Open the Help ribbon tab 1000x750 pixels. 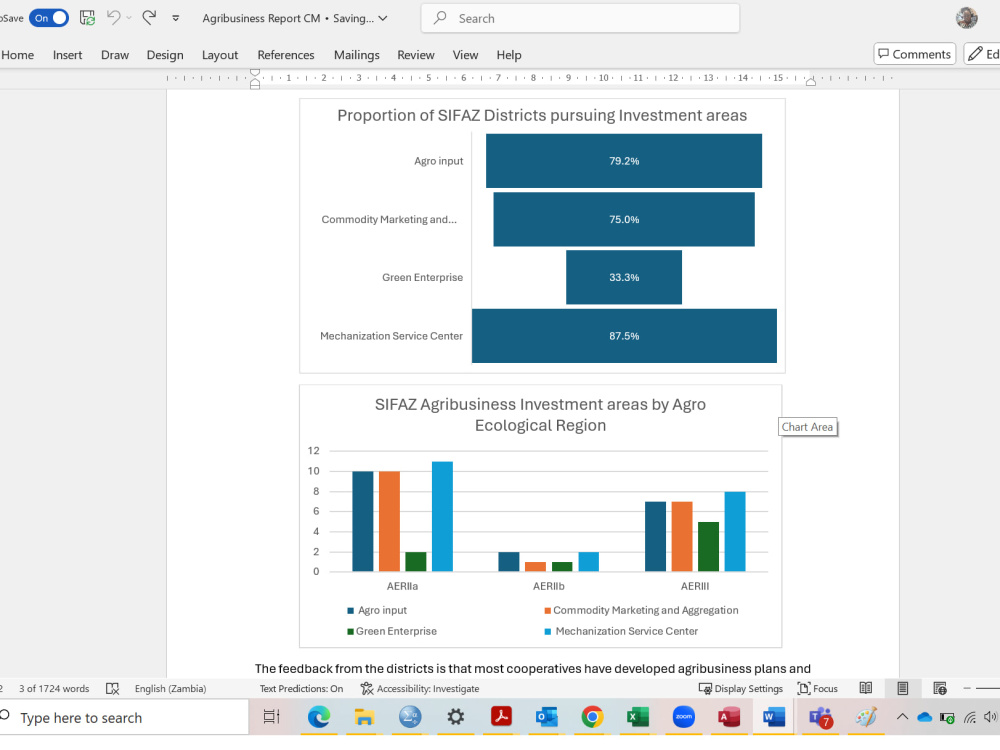click(x=509, y=55)
